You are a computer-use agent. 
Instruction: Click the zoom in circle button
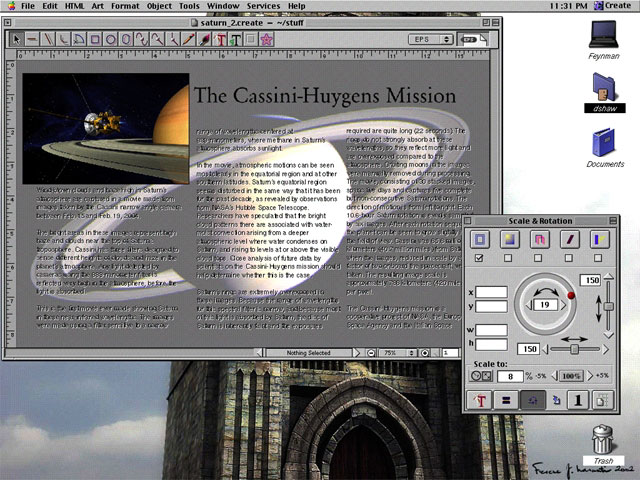click(x=425, y=353)
